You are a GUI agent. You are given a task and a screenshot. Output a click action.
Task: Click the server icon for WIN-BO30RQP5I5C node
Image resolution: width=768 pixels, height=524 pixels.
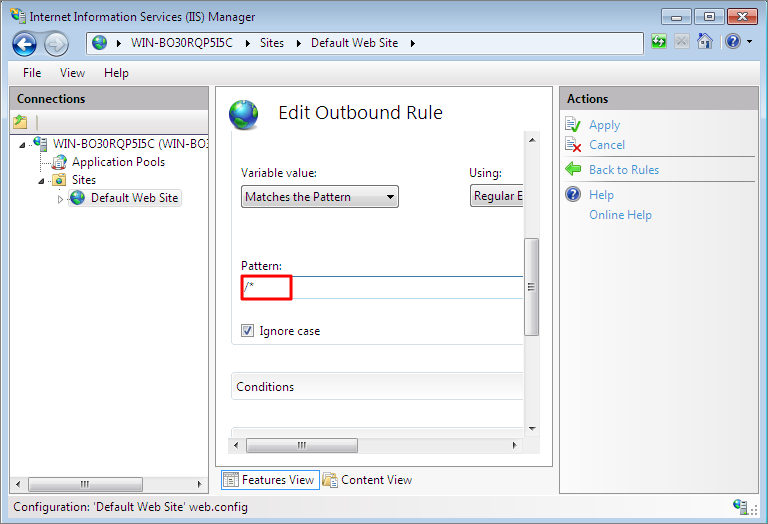(x=40, y=143)
